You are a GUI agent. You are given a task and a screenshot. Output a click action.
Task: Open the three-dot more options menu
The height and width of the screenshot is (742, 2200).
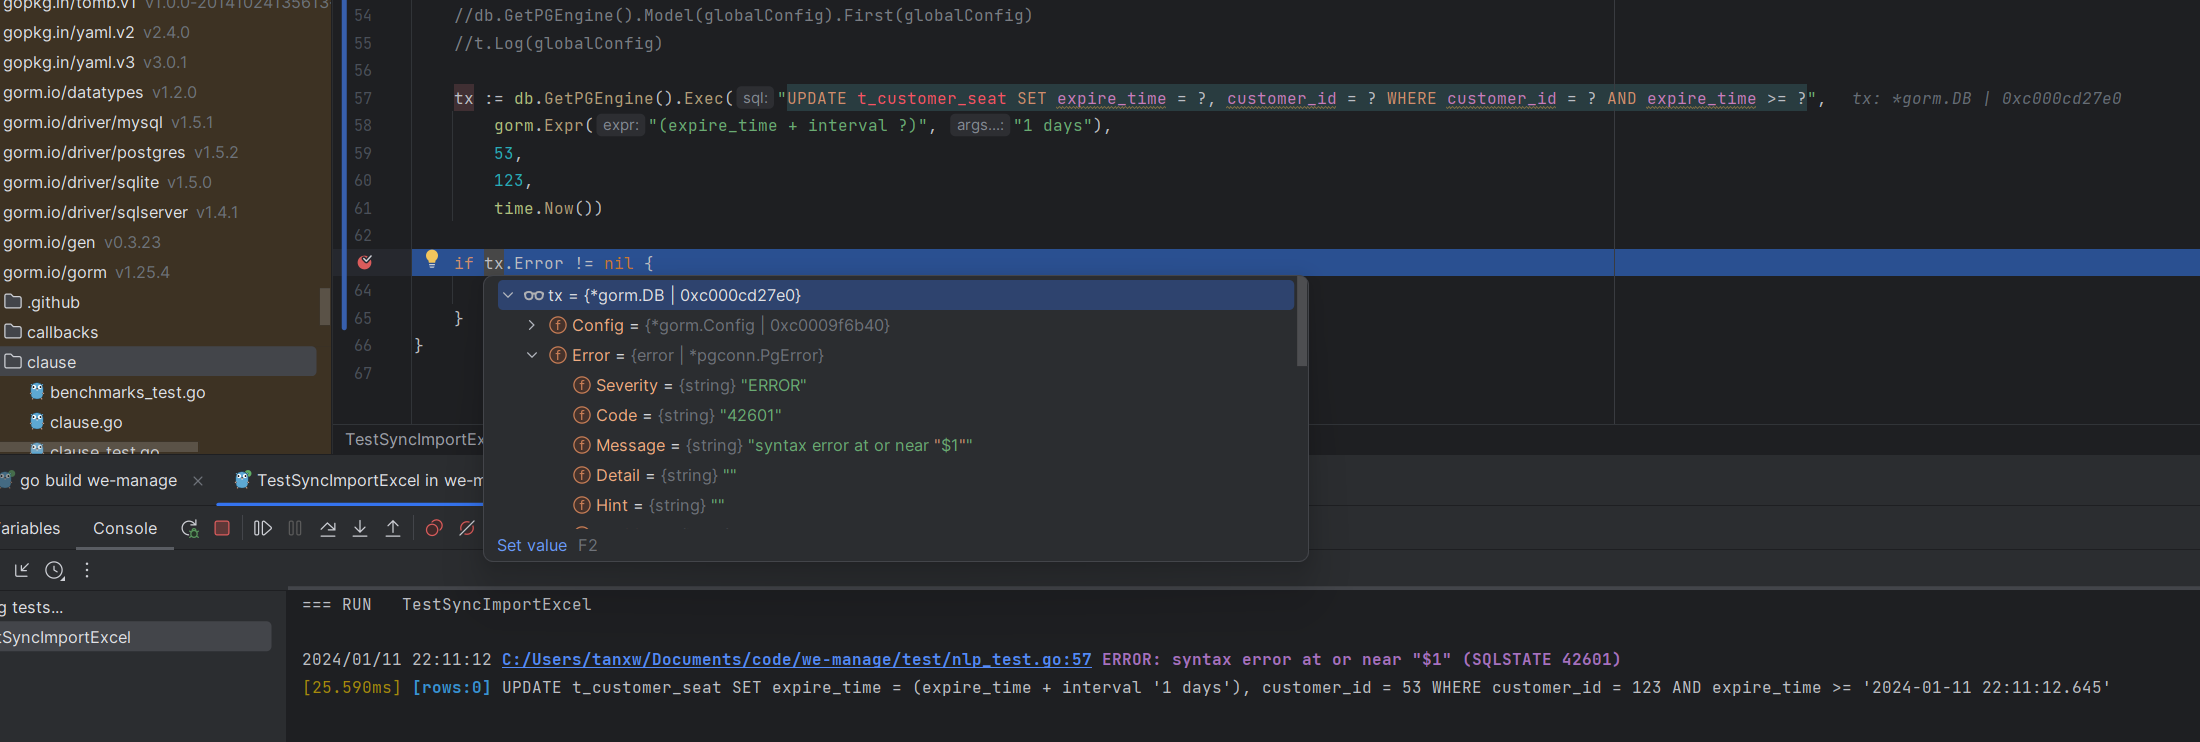(87, 571)
